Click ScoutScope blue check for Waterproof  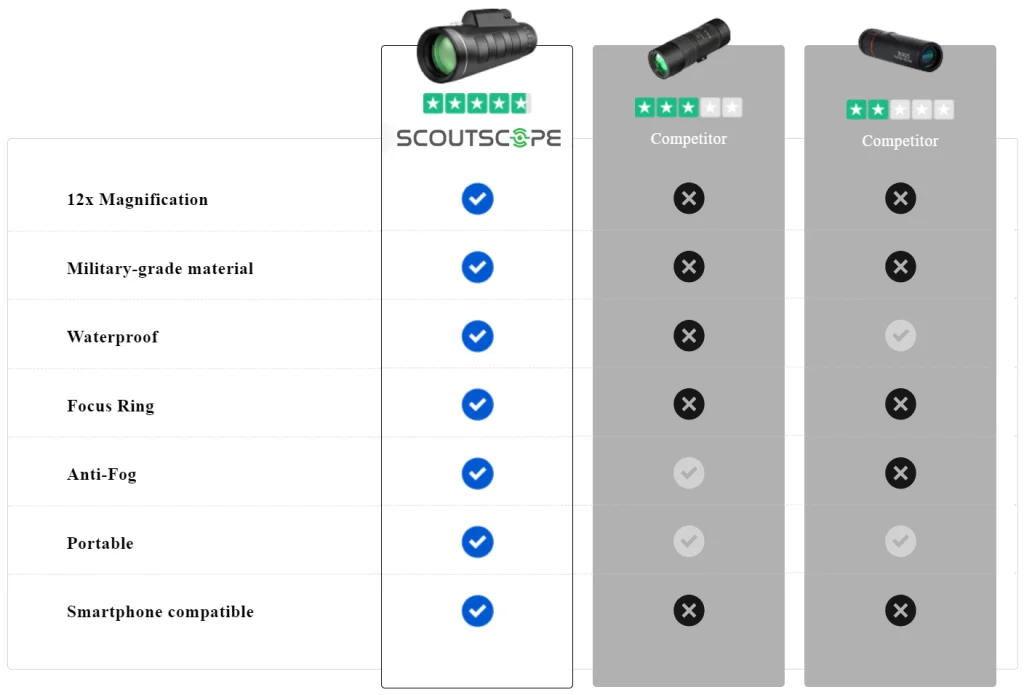477,336
